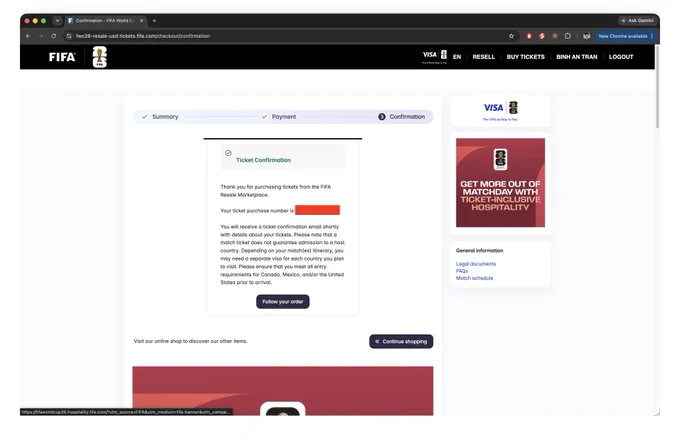Click the FIFA logo in header
Viewport: 680px width, 442px height.
coord(62,57)
